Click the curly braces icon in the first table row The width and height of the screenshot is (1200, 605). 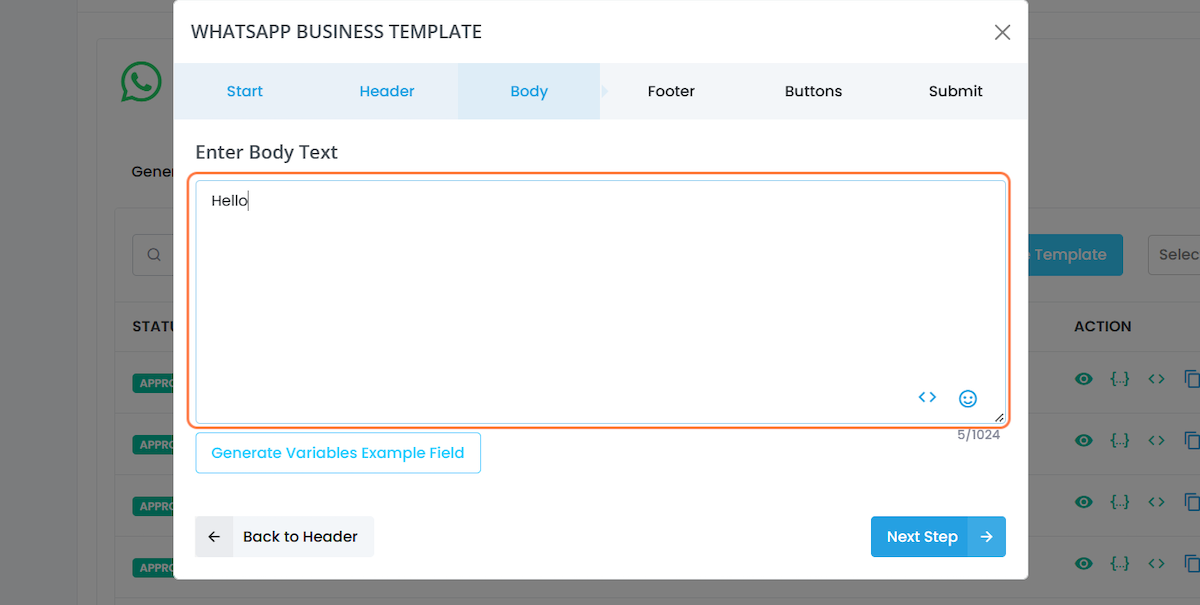click(x=1120, y=379)
